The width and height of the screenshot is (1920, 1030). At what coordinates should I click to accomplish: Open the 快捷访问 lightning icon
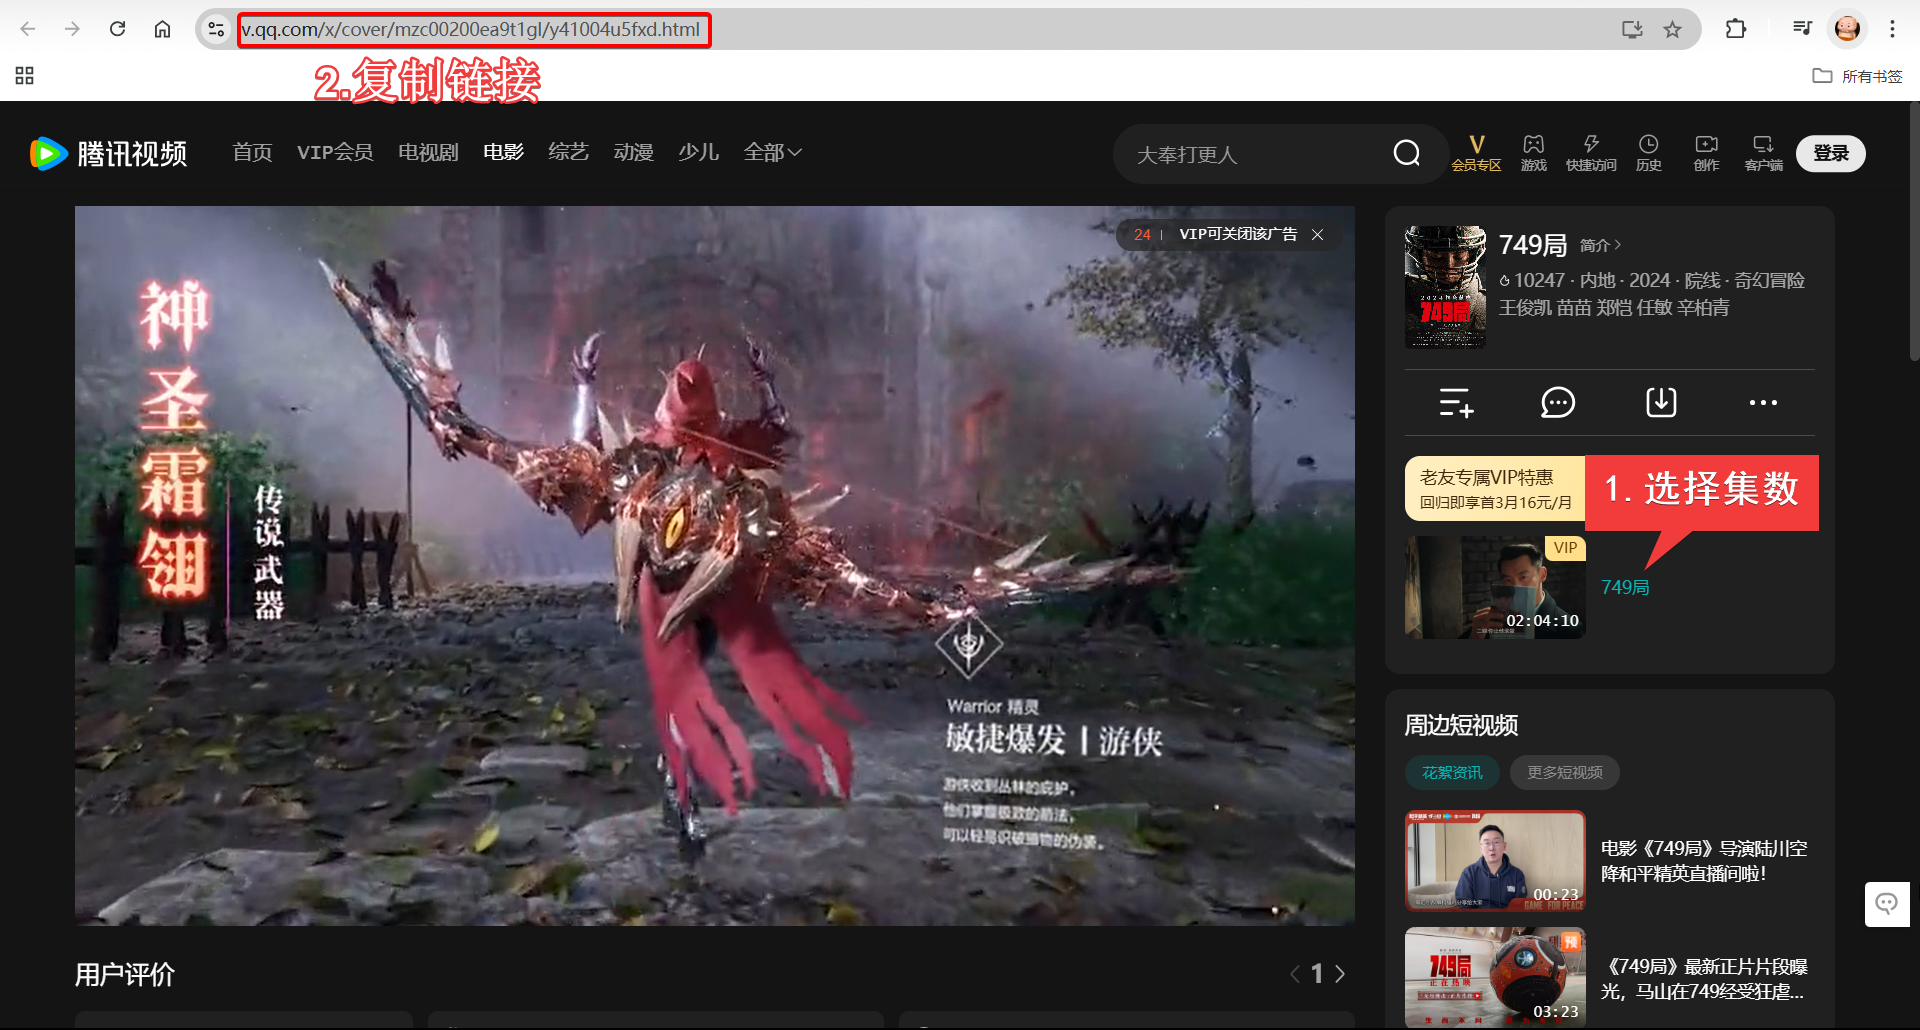click(x=1591, y=153)
